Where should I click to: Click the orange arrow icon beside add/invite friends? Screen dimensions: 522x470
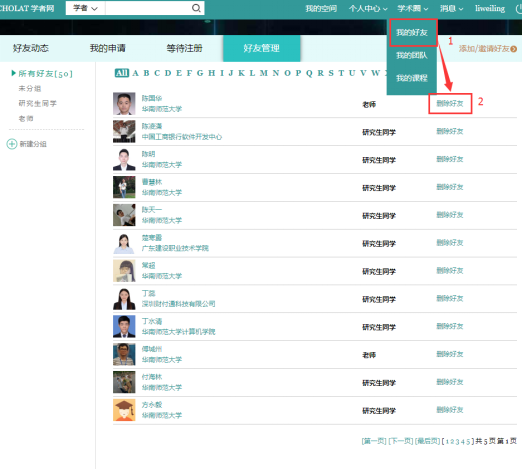514,49
